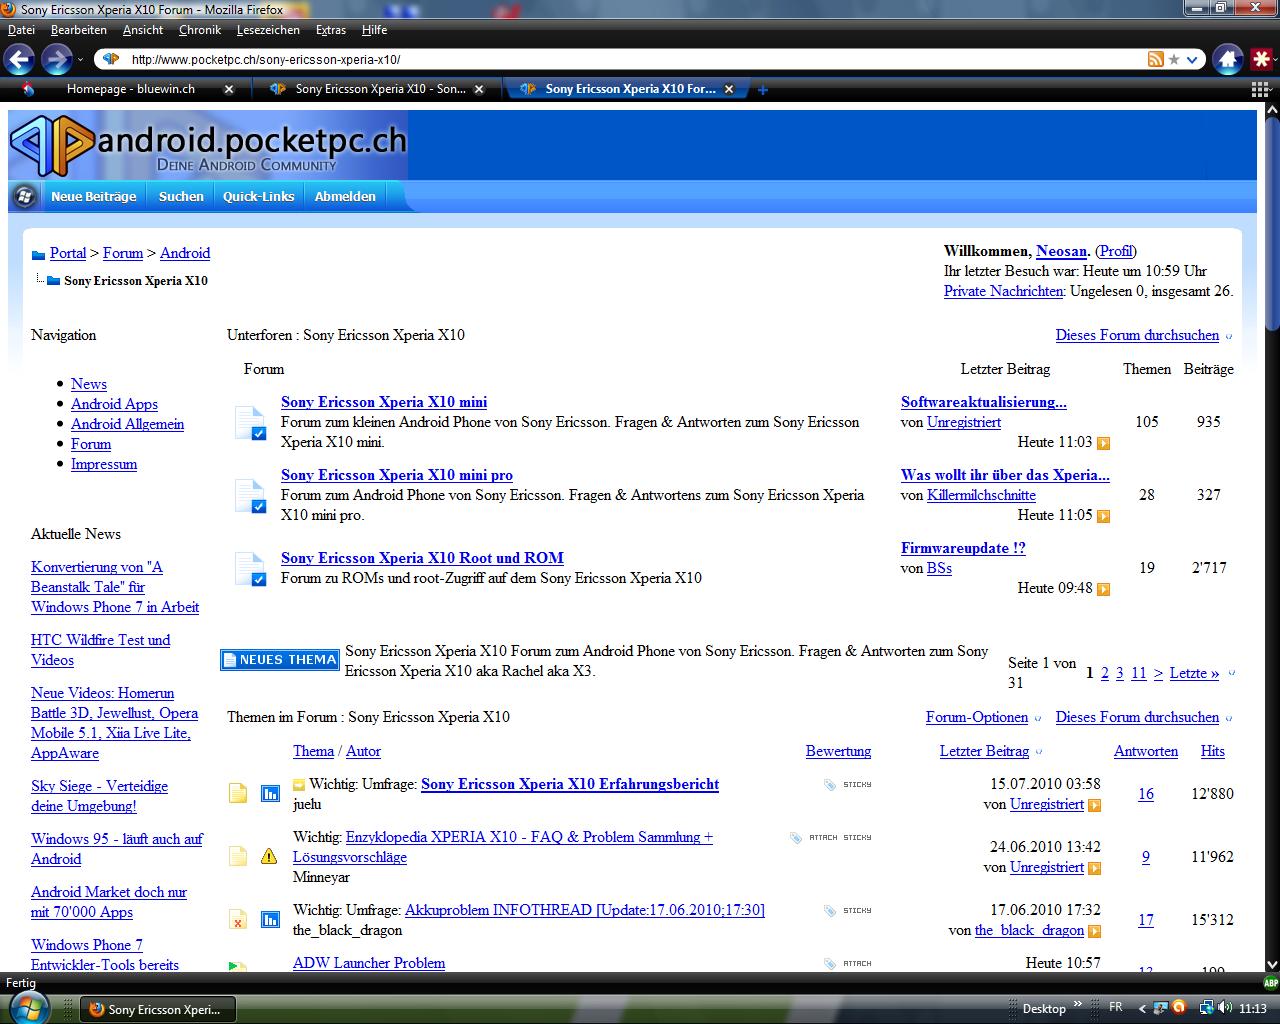Go to last post arrow dated 24.06.2010
1280x1024 pixels.
click(1095, 868)
